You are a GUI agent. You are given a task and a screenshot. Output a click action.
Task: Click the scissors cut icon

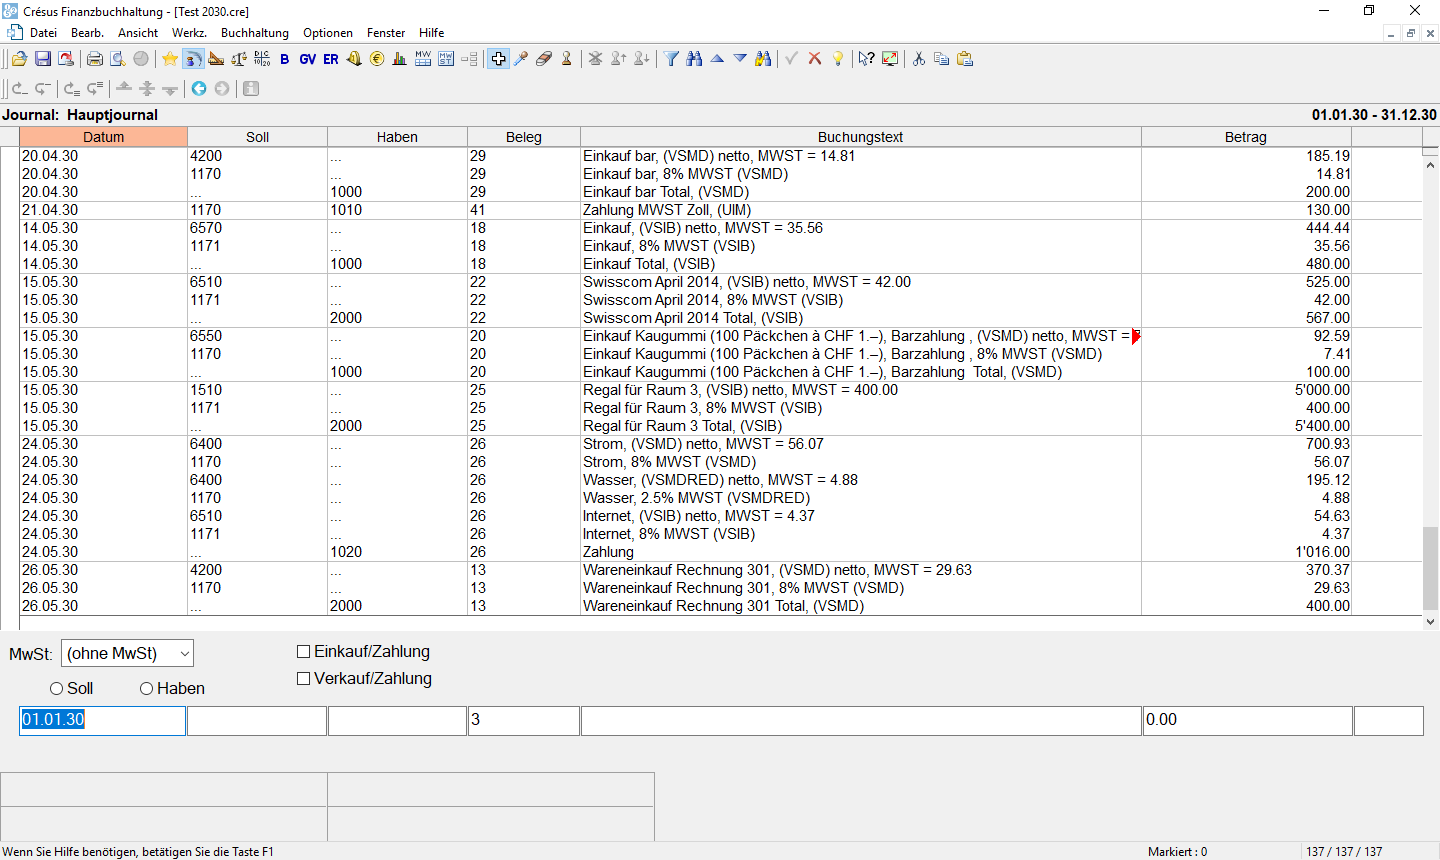click(919, 59)
